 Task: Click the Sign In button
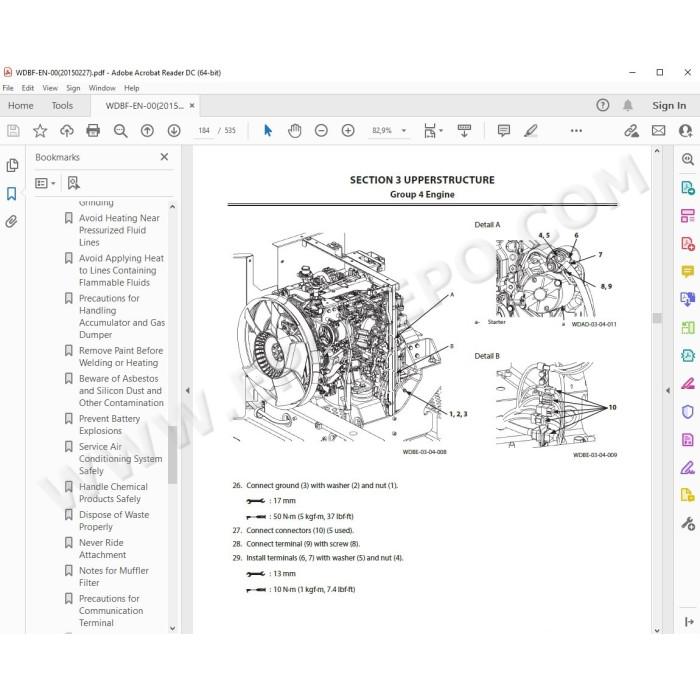click(x=669, y=105)
